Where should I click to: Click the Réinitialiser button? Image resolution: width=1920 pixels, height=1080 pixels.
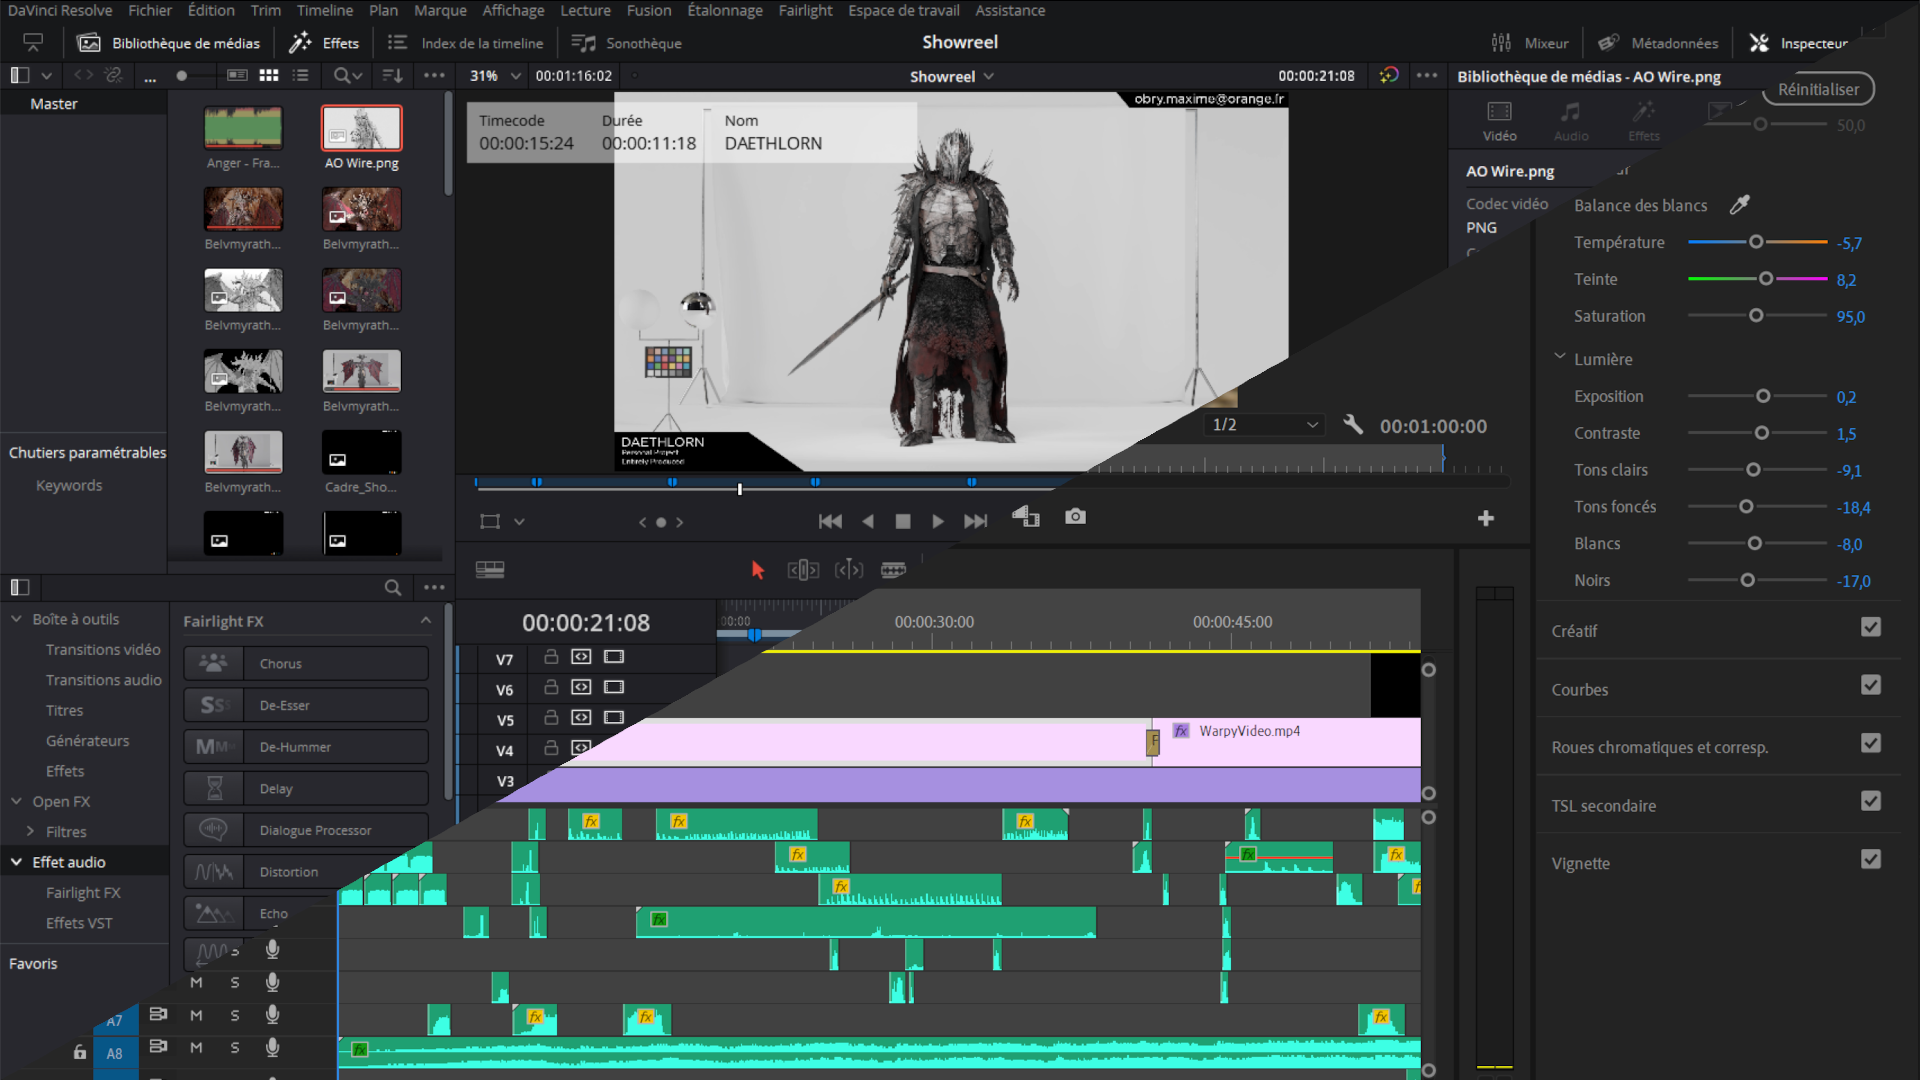point(1818,89)
